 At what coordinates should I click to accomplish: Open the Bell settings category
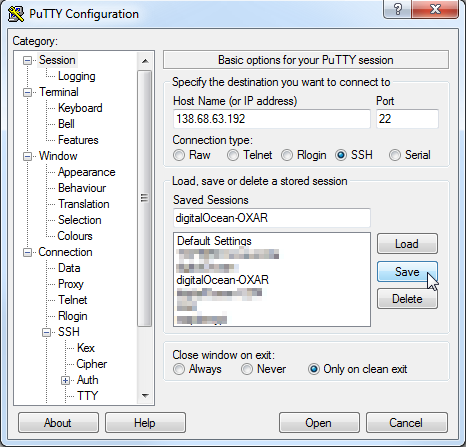pos(66,124)
